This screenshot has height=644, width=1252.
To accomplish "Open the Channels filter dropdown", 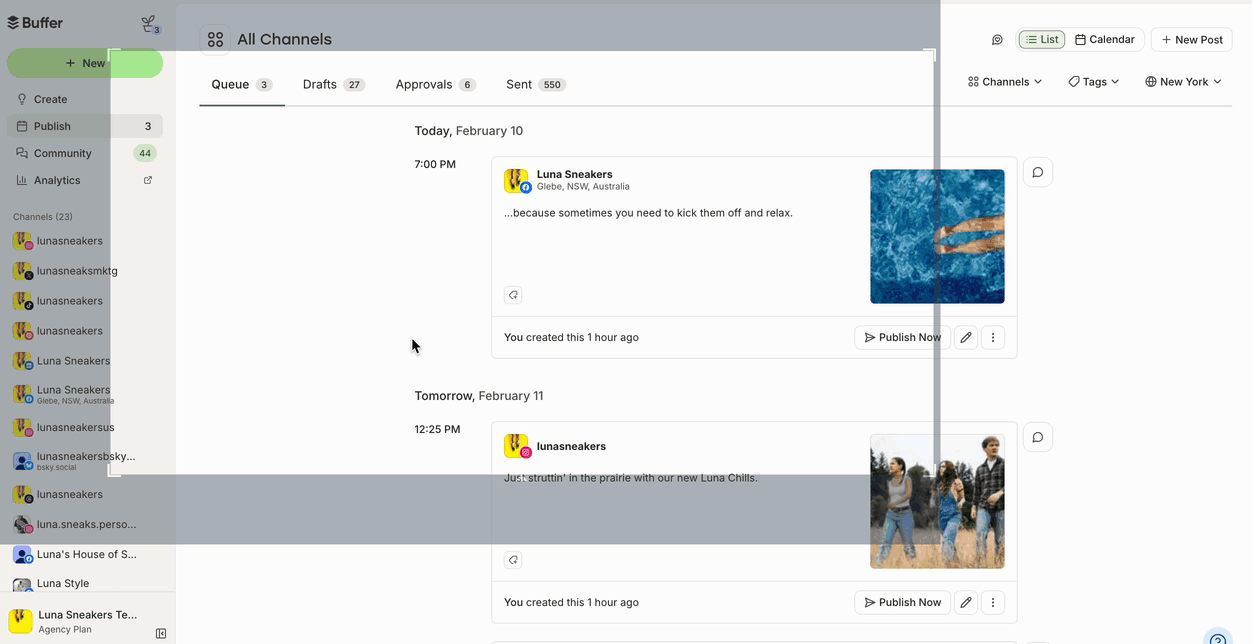I will (1005, 82).
